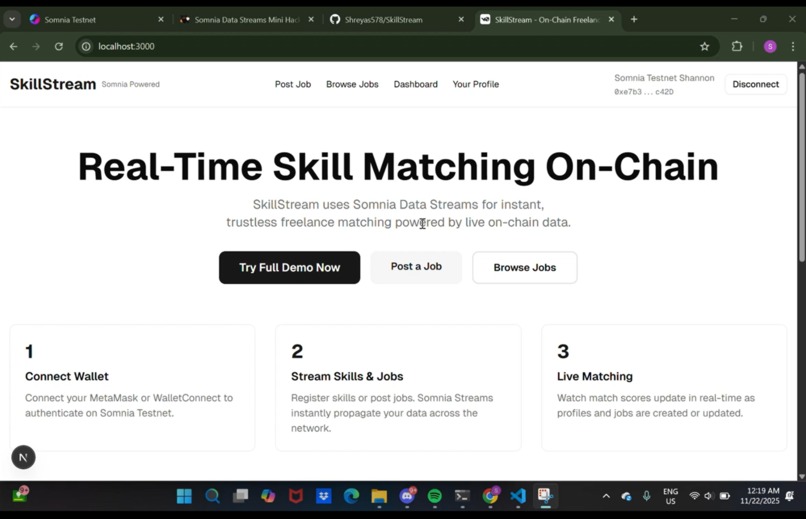The image size is (806, 519).
Task: Open the Next.js dev tools indicator
Action: pos(23,457)
